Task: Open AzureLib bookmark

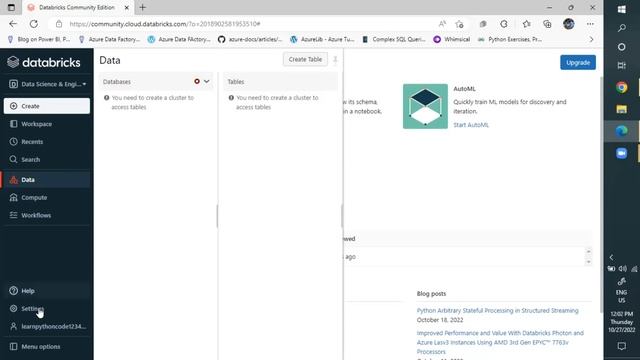Action: tap(322, 39)
